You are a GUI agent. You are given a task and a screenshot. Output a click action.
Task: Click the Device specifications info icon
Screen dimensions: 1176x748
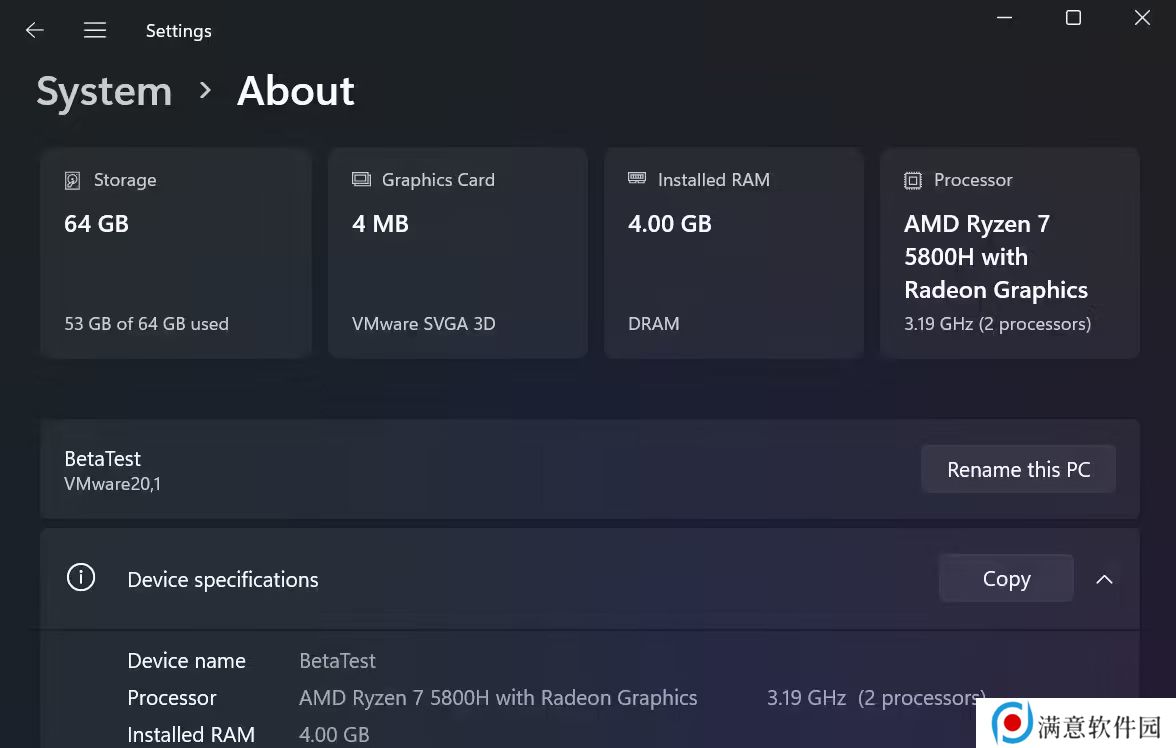(81, 578)
